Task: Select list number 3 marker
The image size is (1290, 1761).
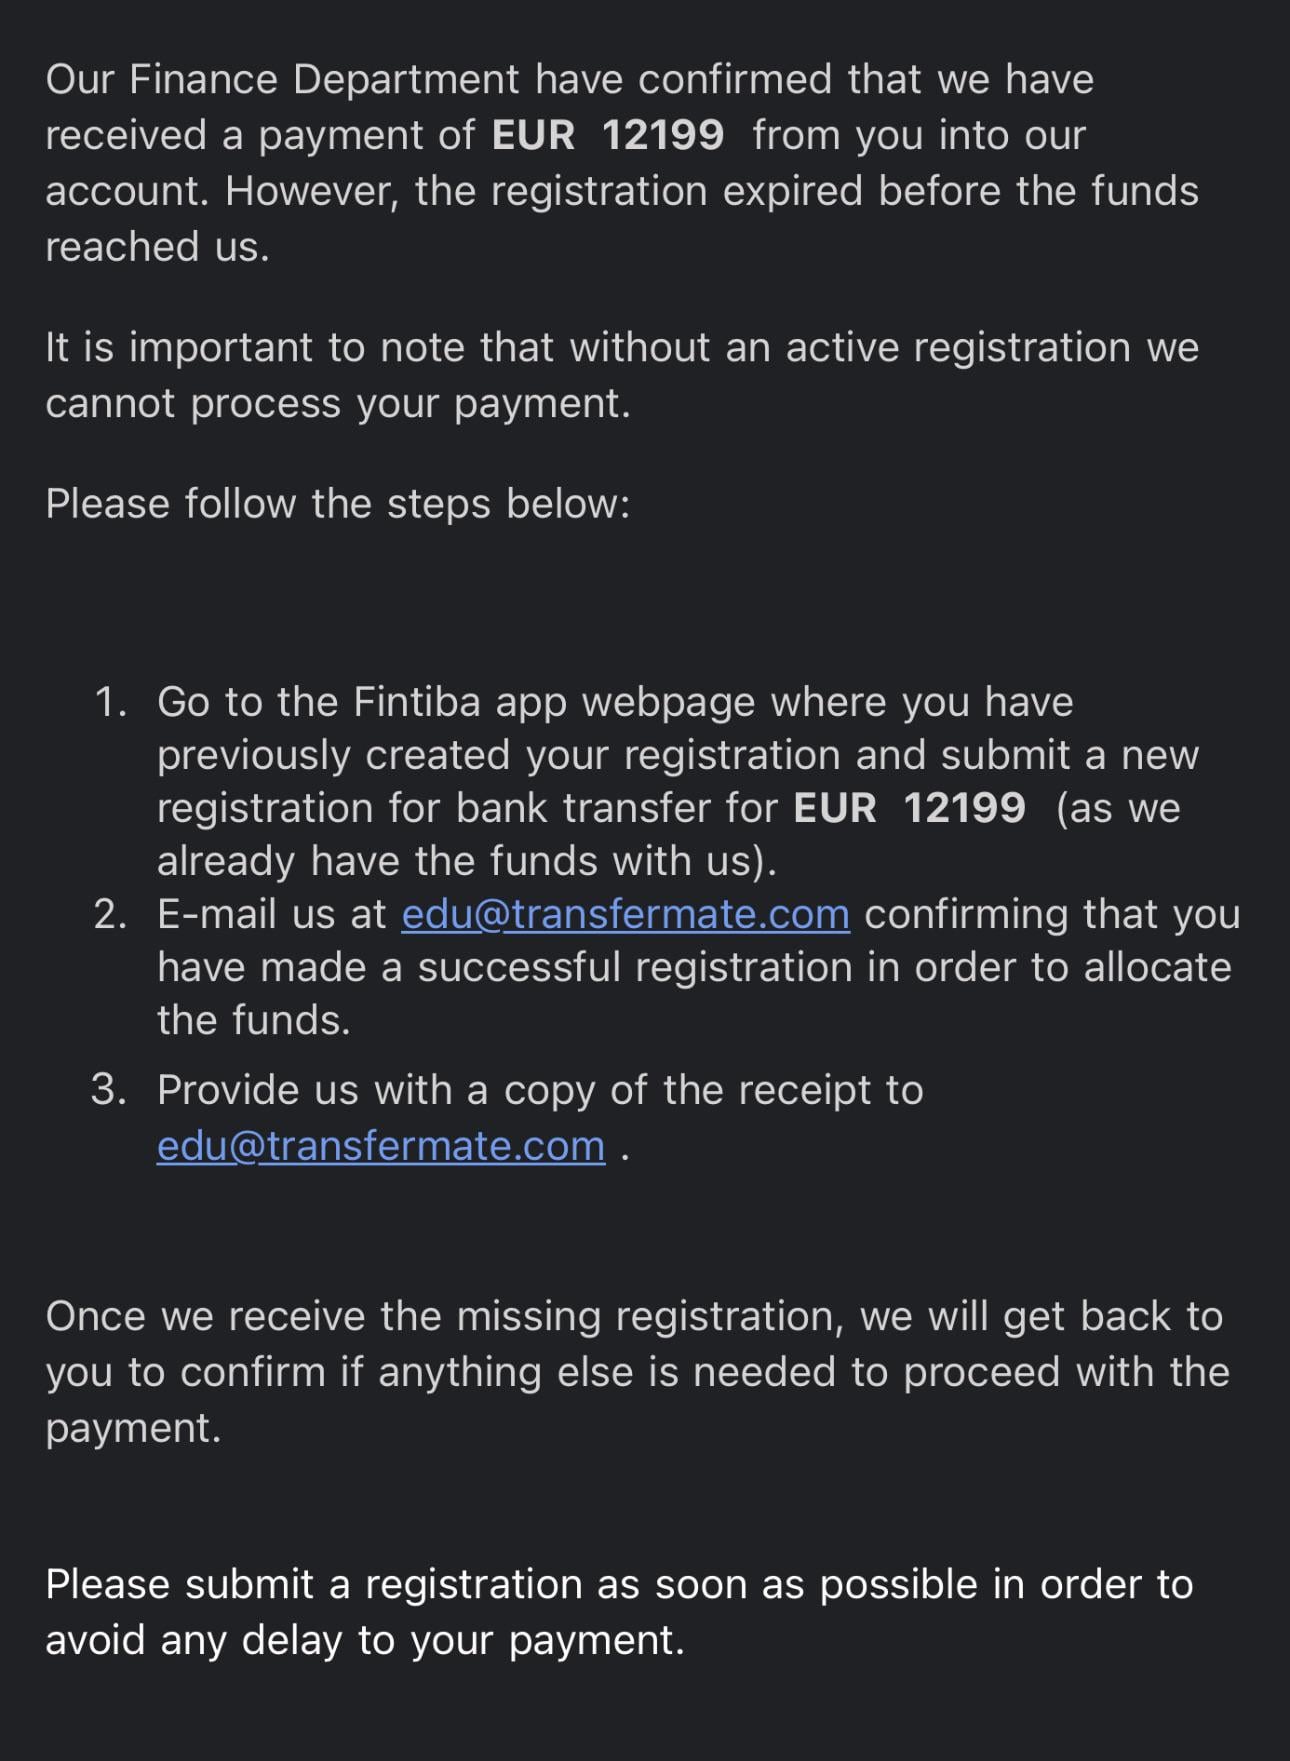Action: click(x=109, y=1090)
